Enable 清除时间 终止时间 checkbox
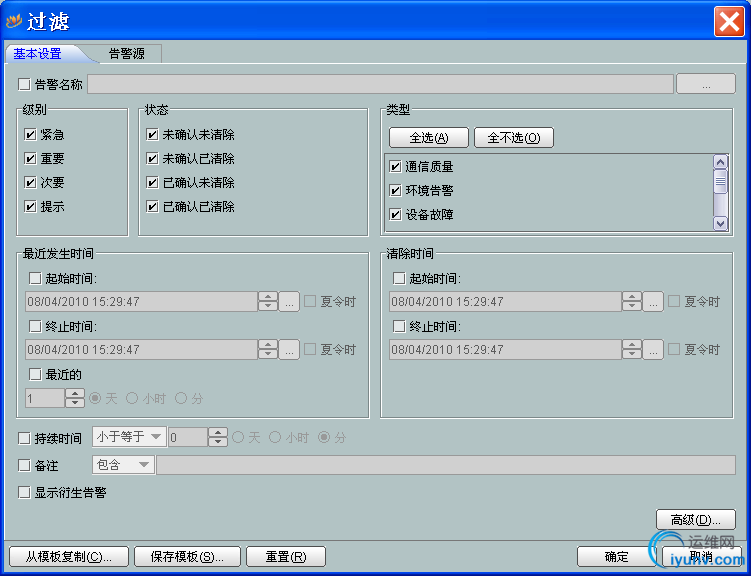Screen dimensions: 751x576 [x=399, y=327]
